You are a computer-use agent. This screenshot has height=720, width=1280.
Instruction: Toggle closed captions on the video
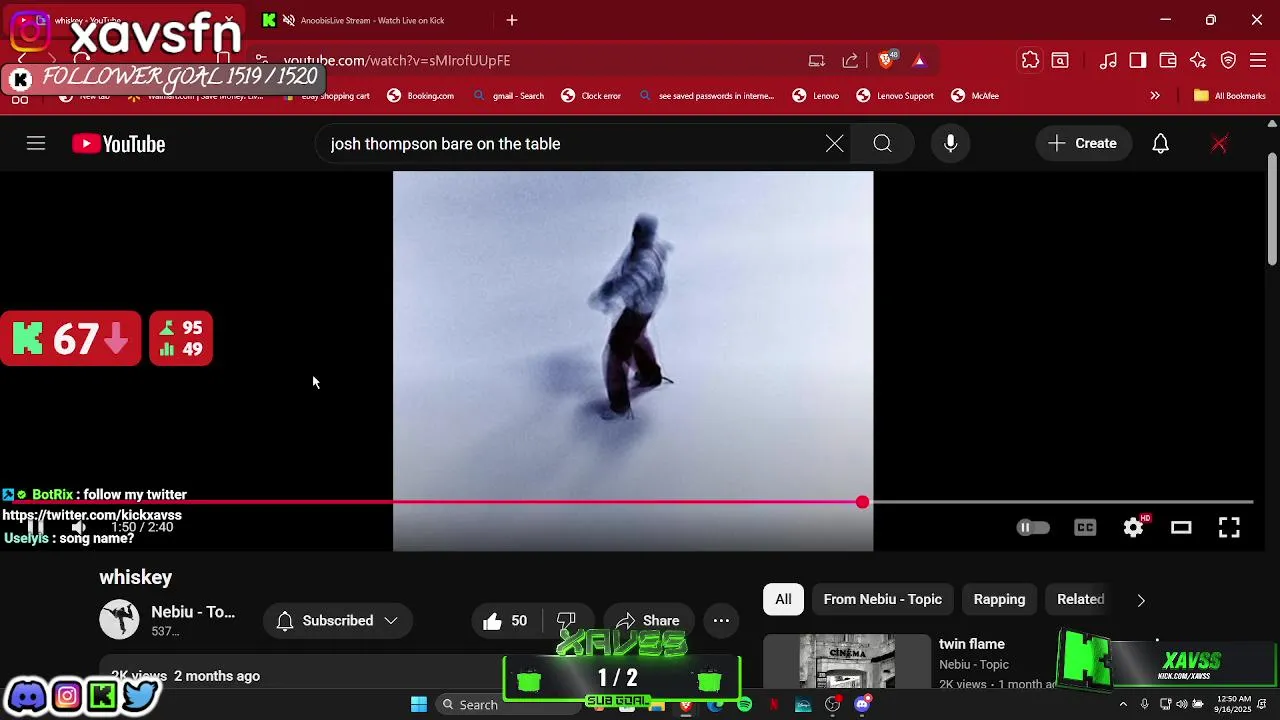coord(1085,527)
